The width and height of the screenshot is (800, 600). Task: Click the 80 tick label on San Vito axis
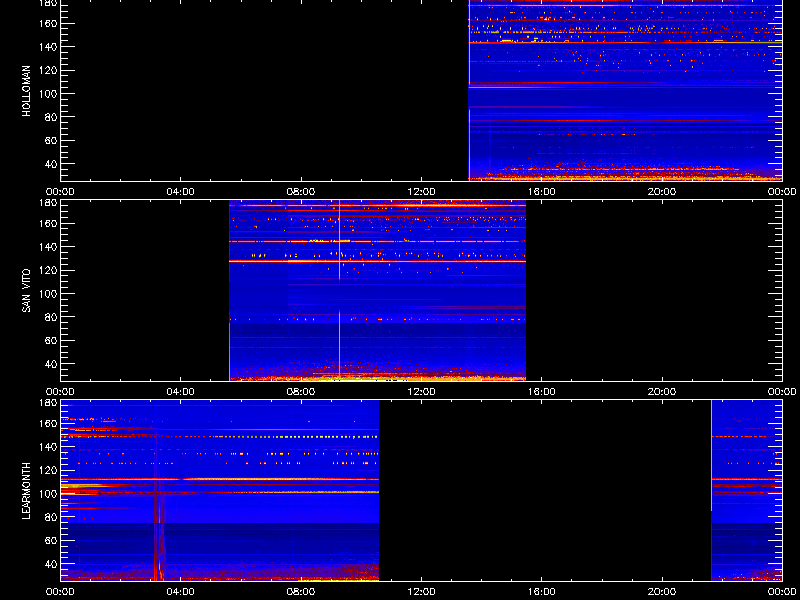click(51, 317)
